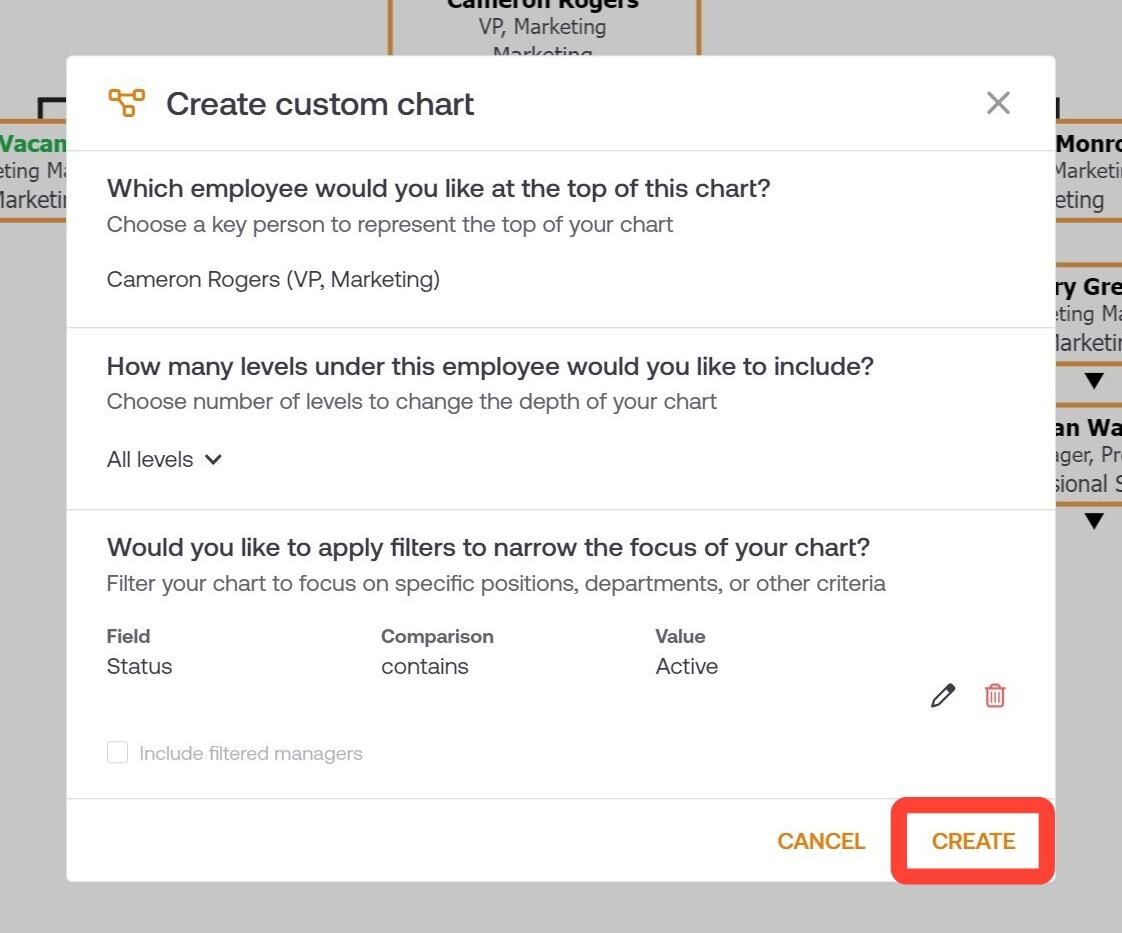Open the All levels dropdown

[x=164, y=459]
